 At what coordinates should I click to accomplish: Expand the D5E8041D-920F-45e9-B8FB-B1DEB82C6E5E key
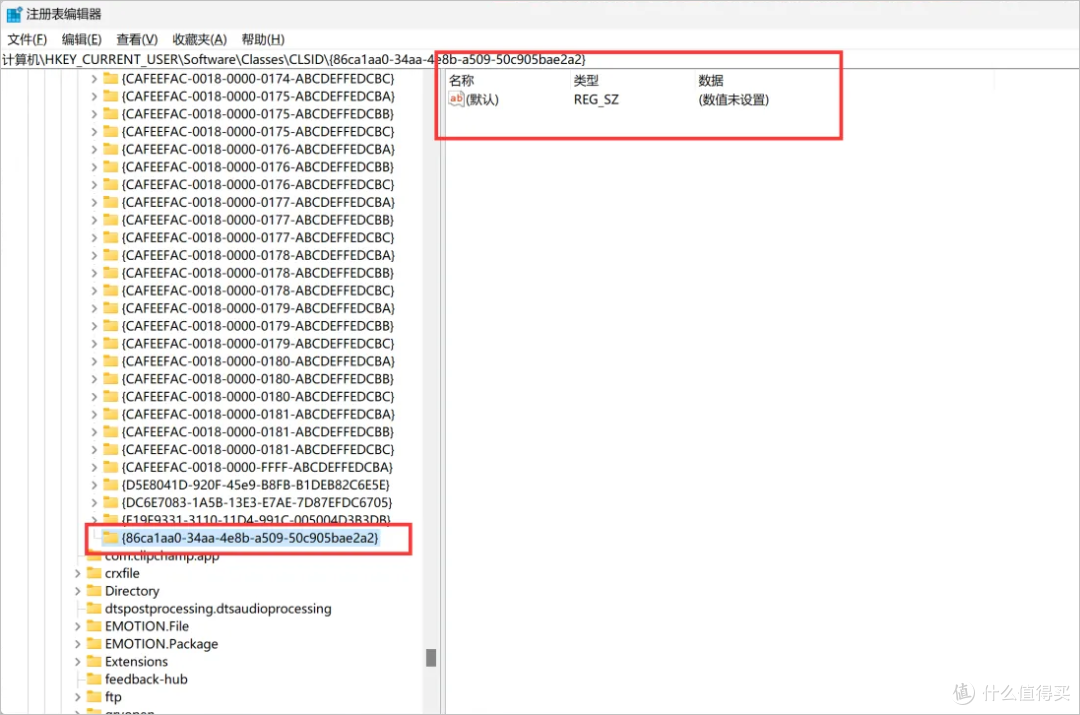pyautogui.click(x=94, y=485)
